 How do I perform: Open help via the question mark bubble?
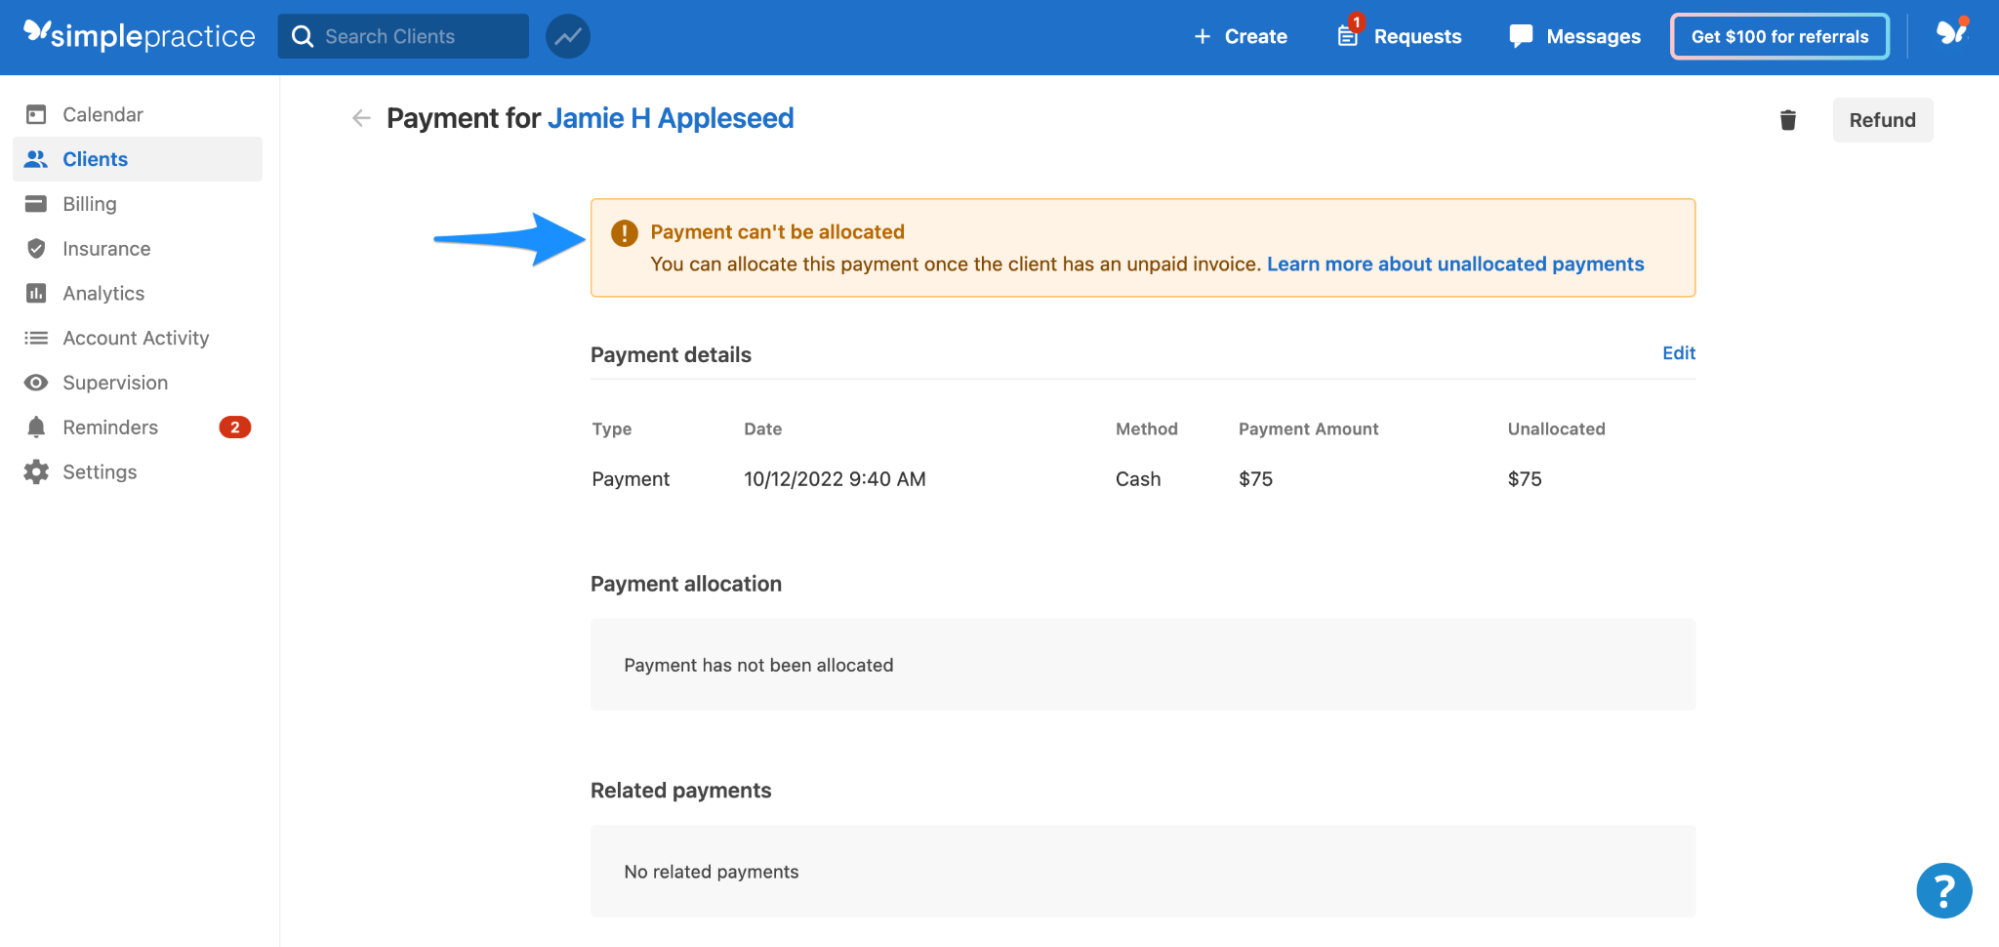(x=1943, y=889)
